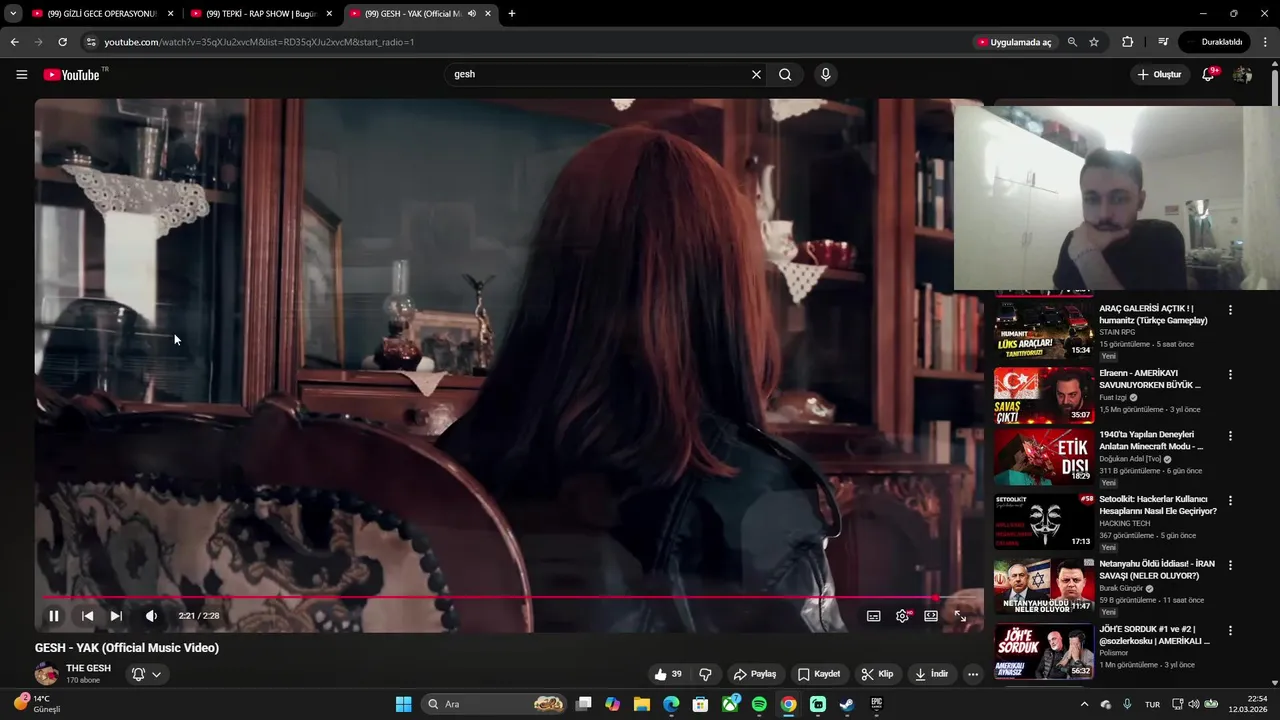The height and width of the screenshot is (720, 1280).
Task: Open the Oluştur create menu
Action: tap(1158, 74)
